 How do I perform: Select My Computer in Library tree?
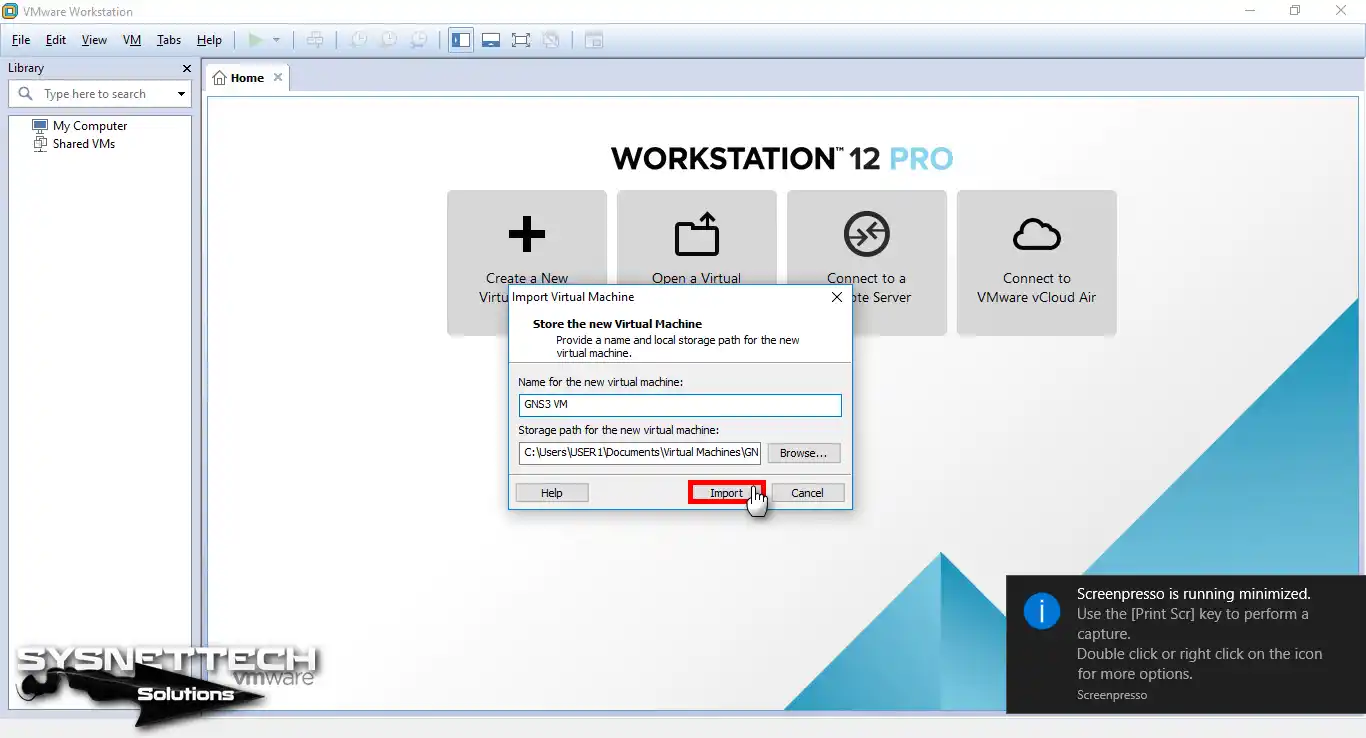(x=90, y=126)
